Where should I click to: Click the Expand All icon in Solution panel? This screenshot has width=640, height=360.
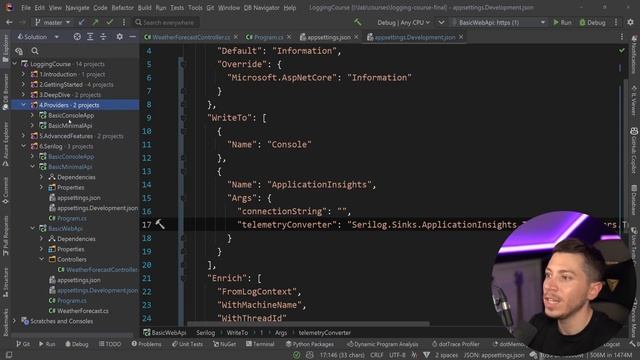pyautogui.click(x=90, y=37)
